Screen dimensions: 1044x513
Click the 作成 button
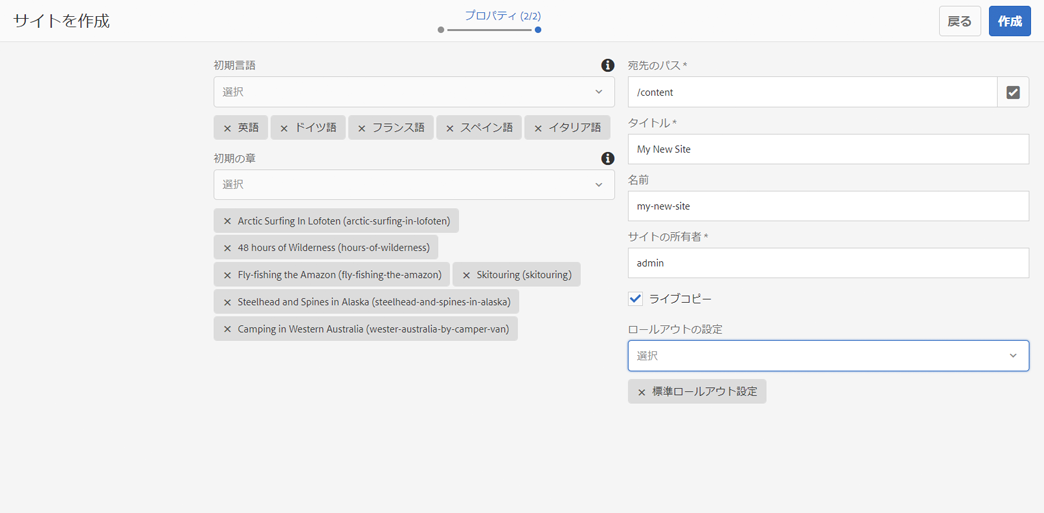pyautogui.click(x=1009, y=21)
